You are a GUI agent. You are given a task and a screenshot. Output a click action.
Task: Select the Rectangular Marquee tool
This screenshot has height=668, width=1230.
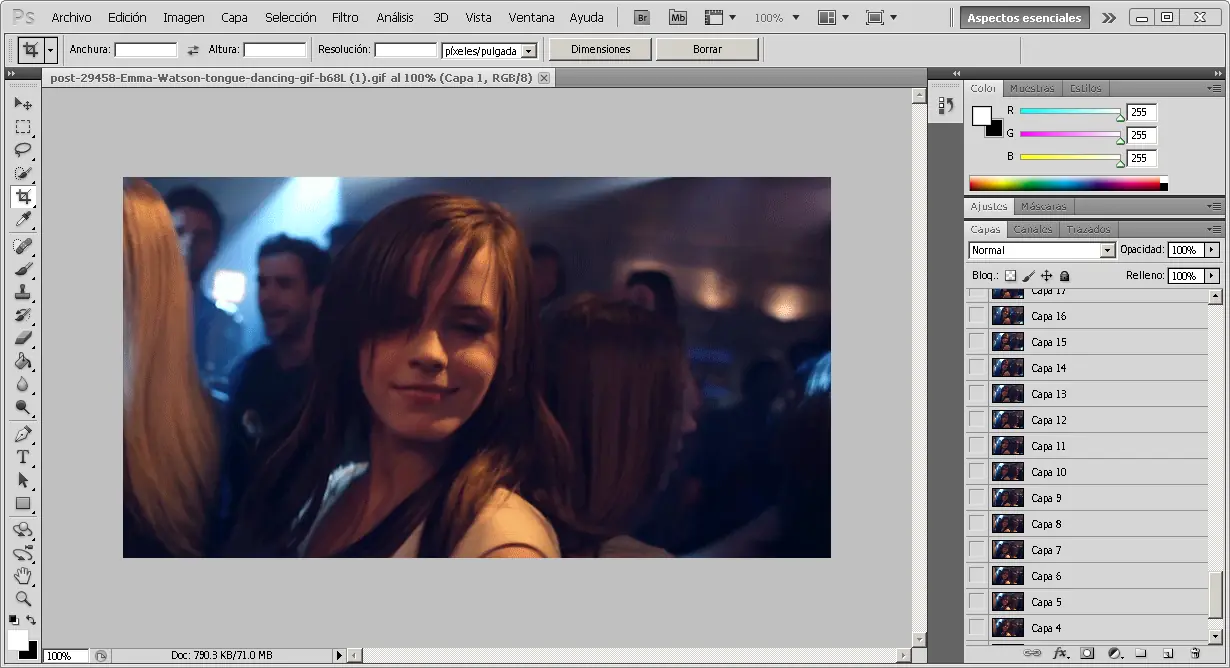[22, 127]
